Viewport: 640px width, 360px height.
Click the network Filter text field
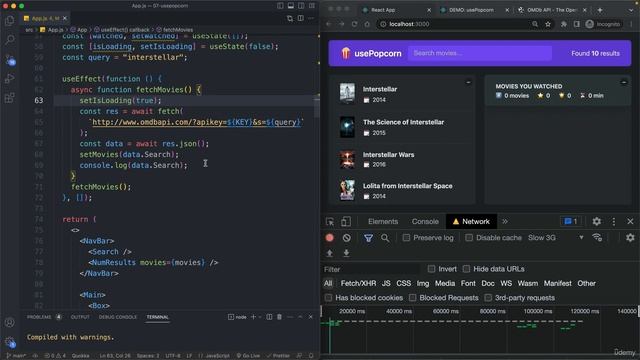pyautogui.click(x=371, y=269)
